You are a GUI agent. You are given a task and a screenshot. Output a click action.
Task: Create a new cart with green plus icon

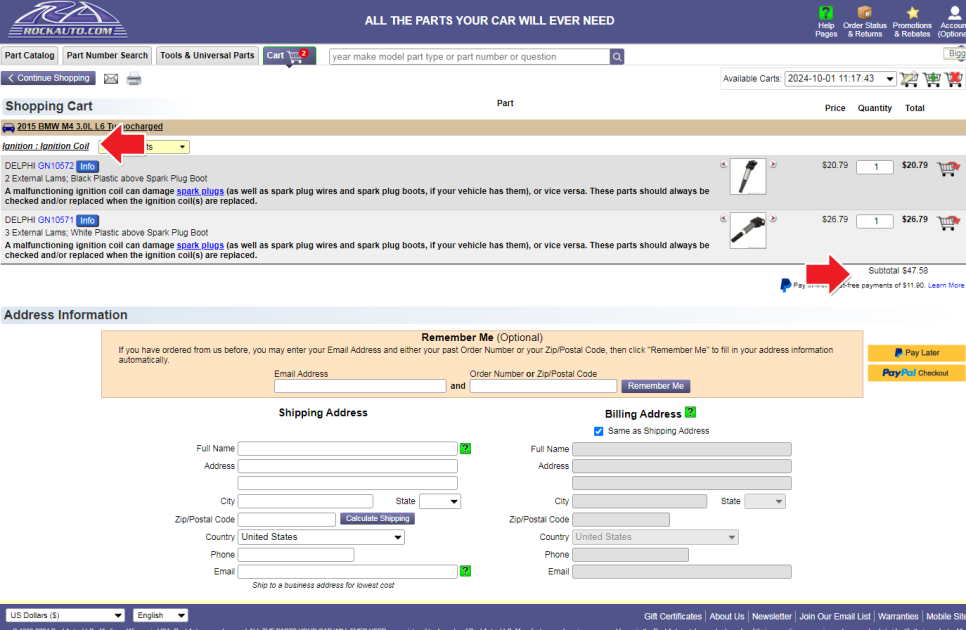932,79
